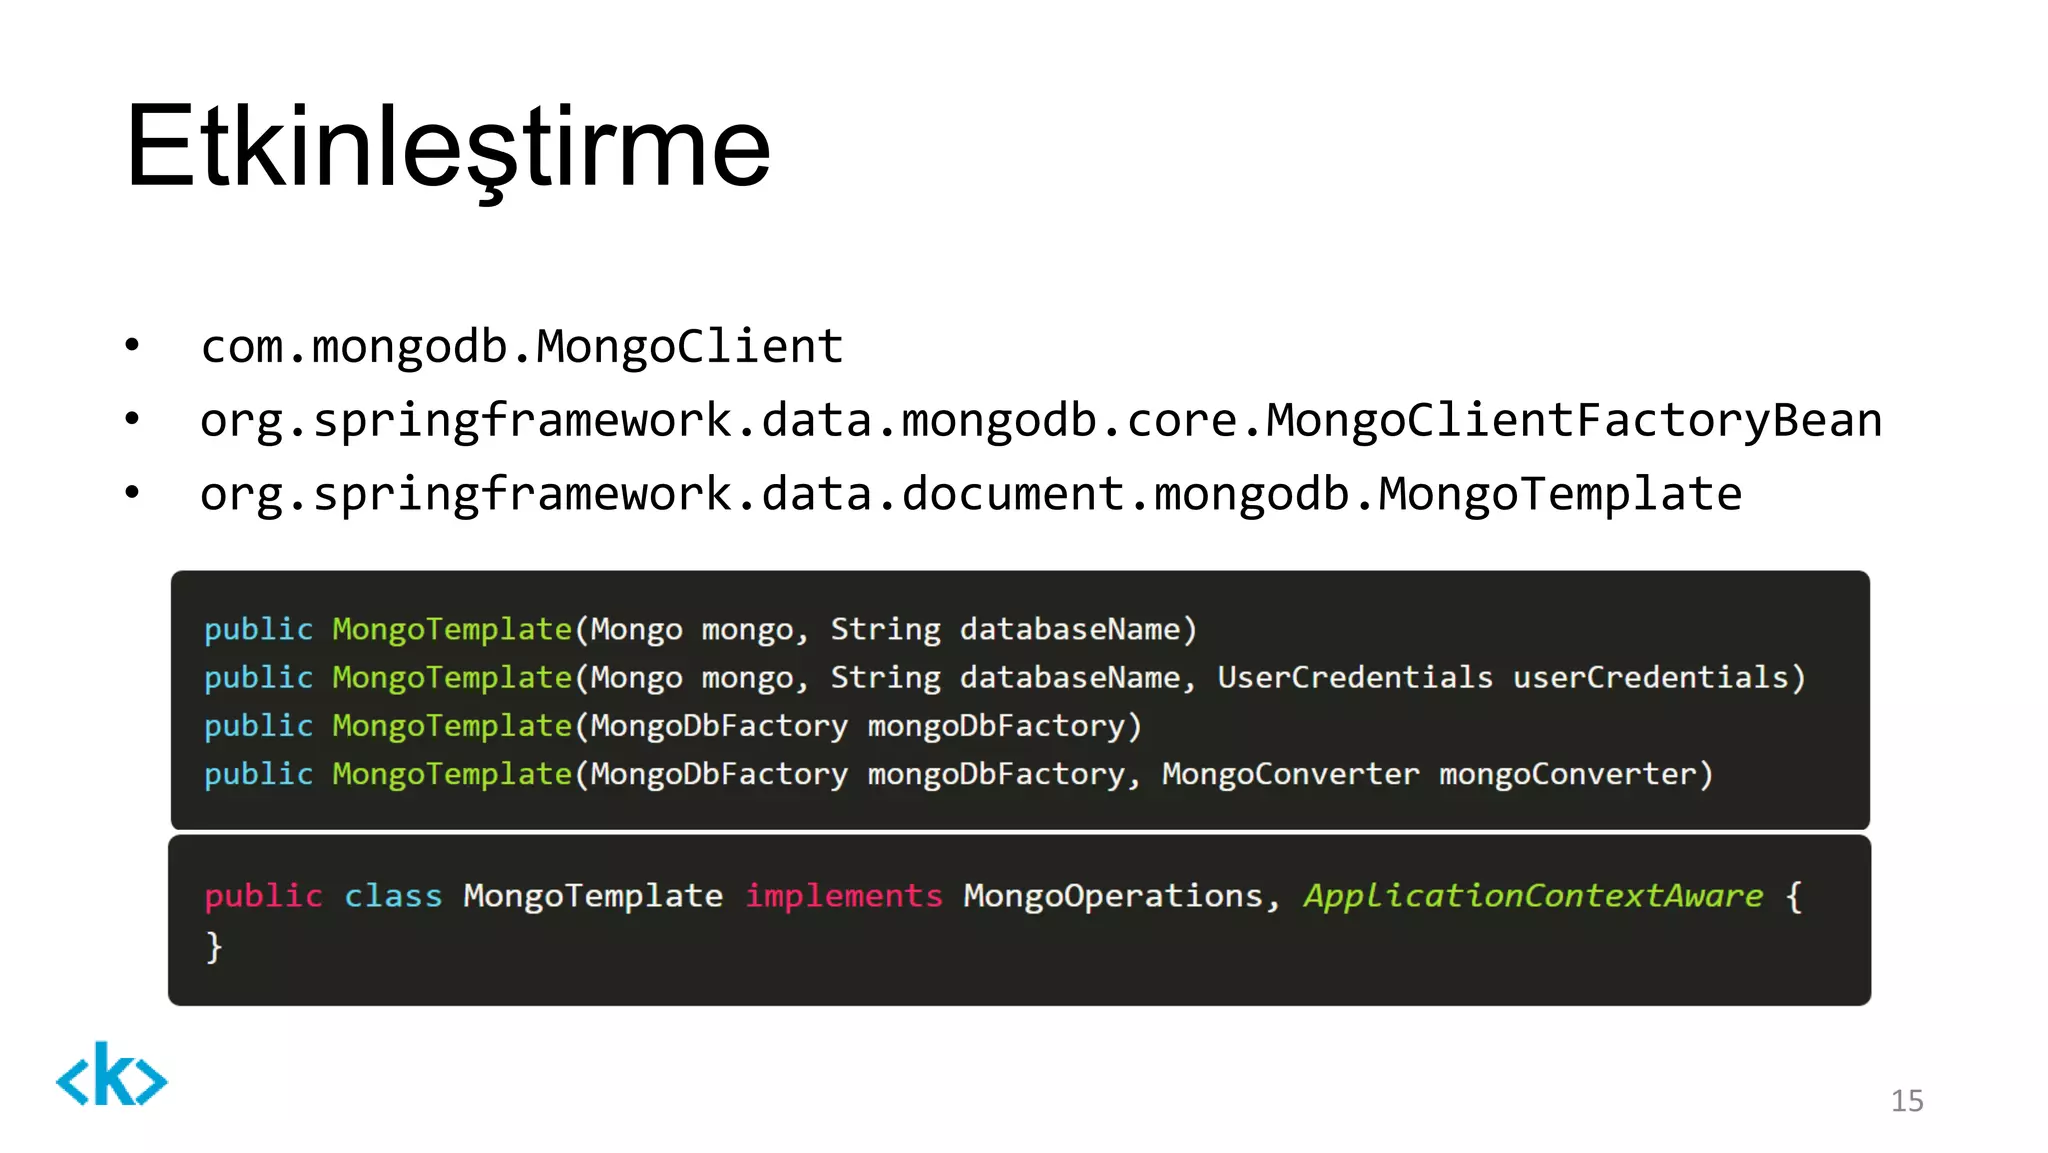Viewport: 2048px width, 1153px height.
Task: Click the "implements" keyword in class declaration
Action: [844, 896]
